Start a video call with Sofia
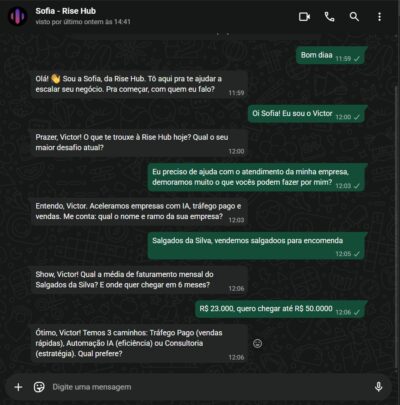 [304, 17]
